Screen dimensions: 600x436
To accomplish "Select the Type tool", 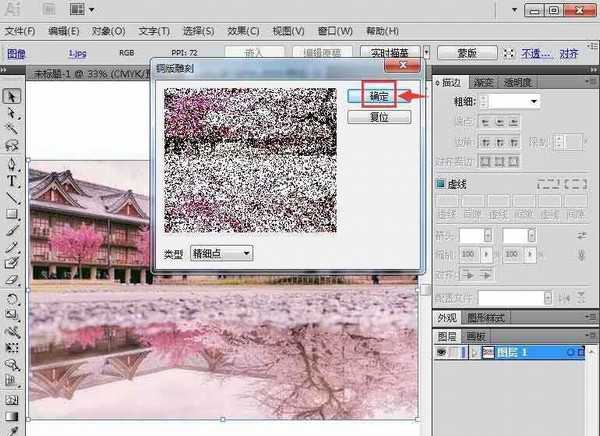I will (13, 181).
